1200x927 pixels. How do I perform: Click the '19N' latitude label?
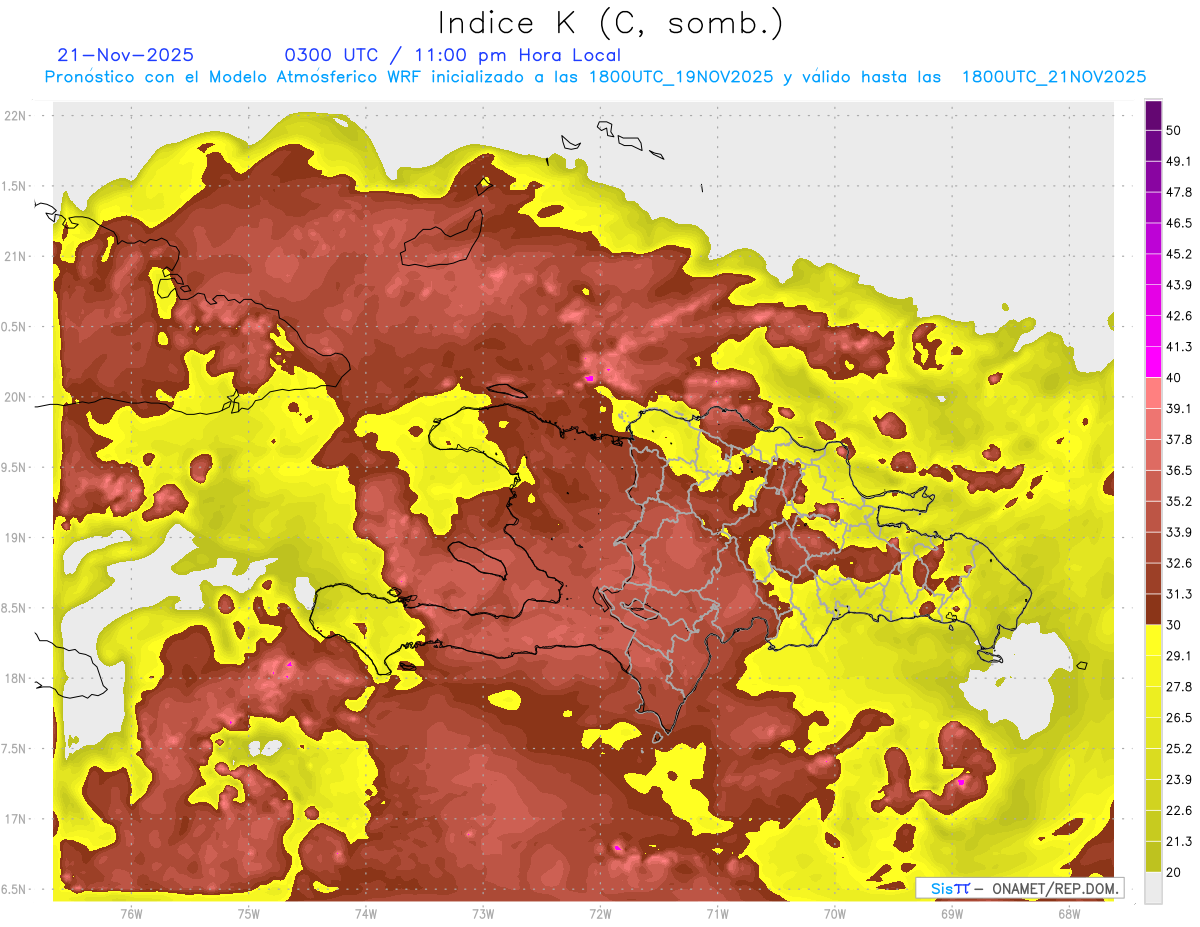point(16,538)
